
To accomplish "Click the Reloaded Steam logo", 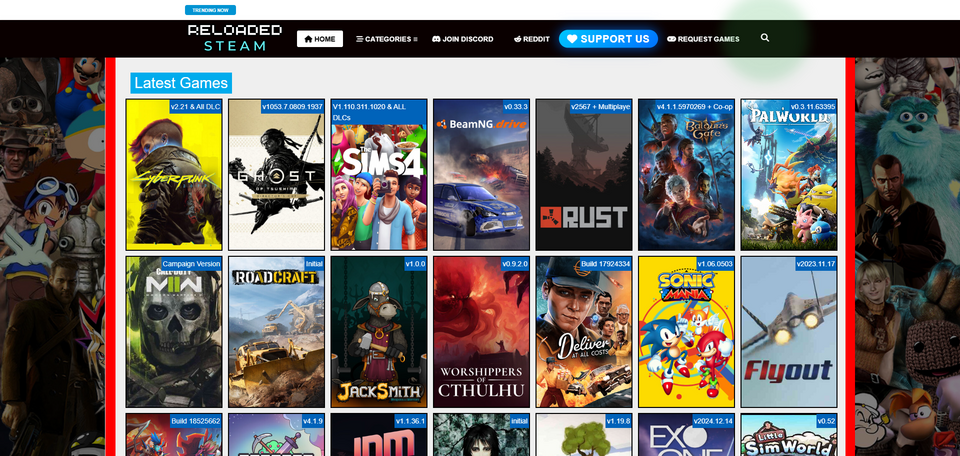I will click(x=235, y=38).
